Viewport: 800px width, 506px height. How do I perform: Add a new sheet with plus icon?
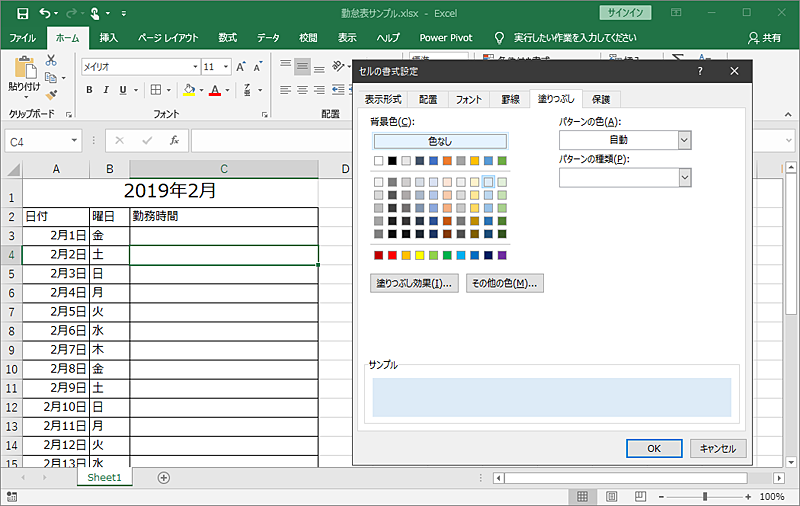pyautogui.click(x=164, y=478)
